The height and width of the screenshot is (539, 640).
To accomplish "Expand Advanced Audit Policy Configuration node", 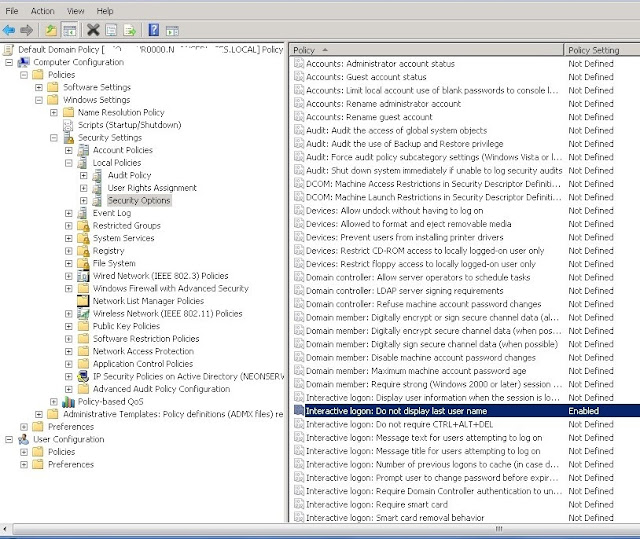I will tap(69, 389).
